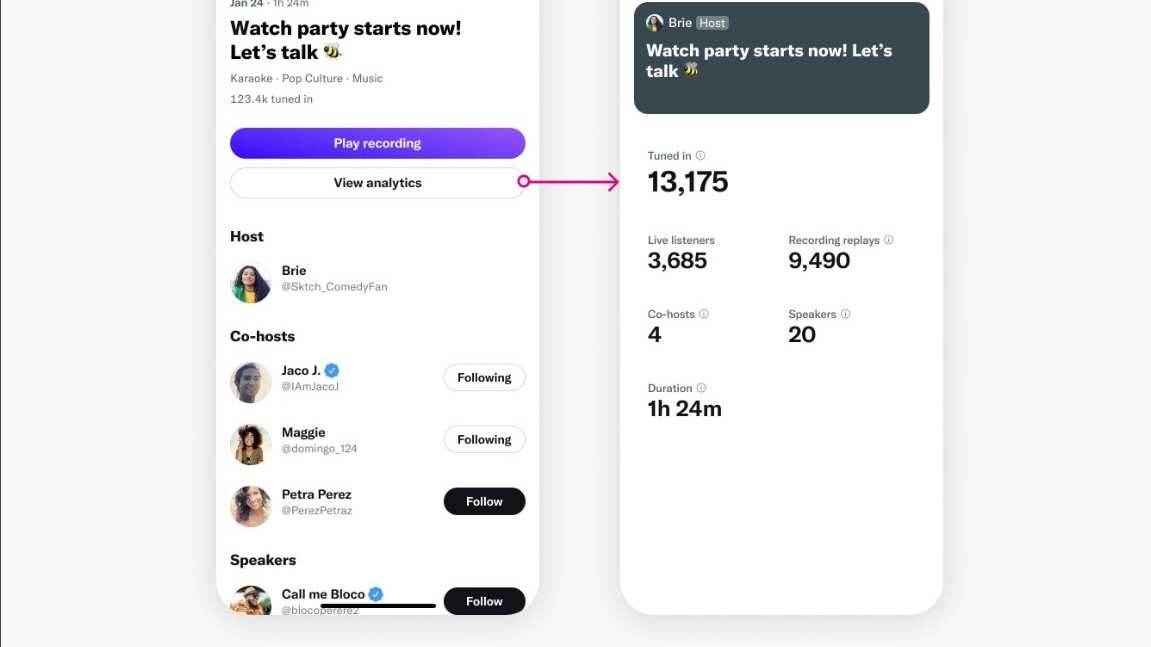Image resolution: width=1151 pixels, height=647 pixels.
Task: Click Brie's small avatar in analytics card
Action: [655, 23]
